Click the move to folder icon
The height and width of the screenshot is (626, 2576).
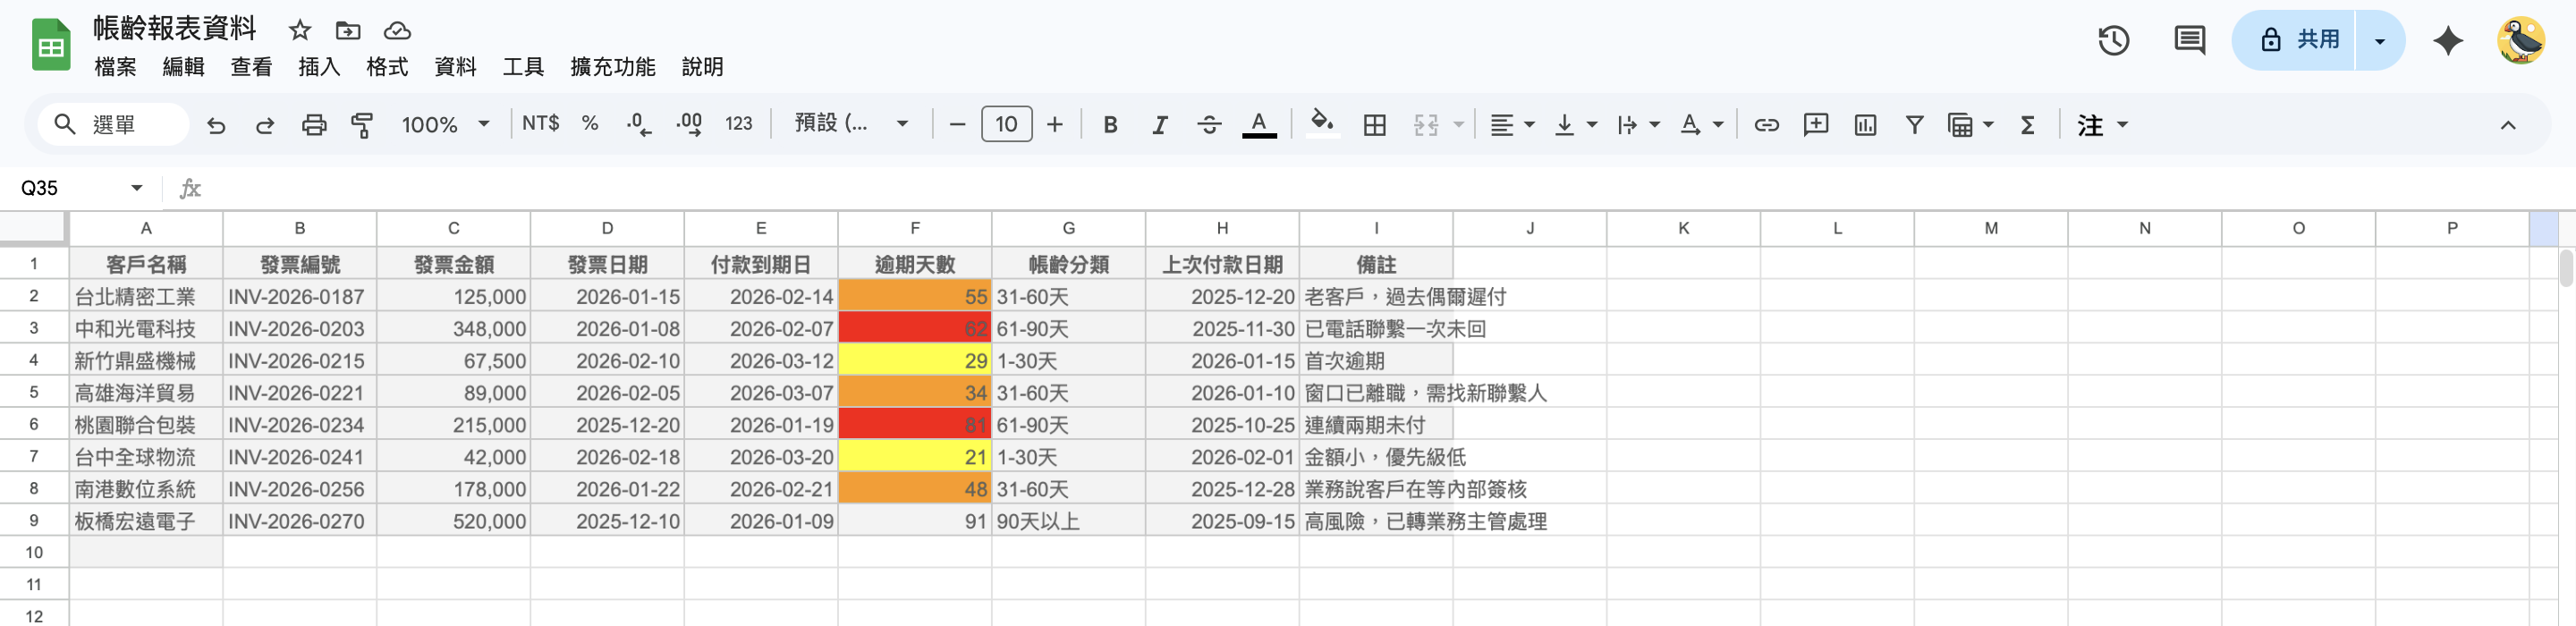pyautogui.click(x=347, y=30)
